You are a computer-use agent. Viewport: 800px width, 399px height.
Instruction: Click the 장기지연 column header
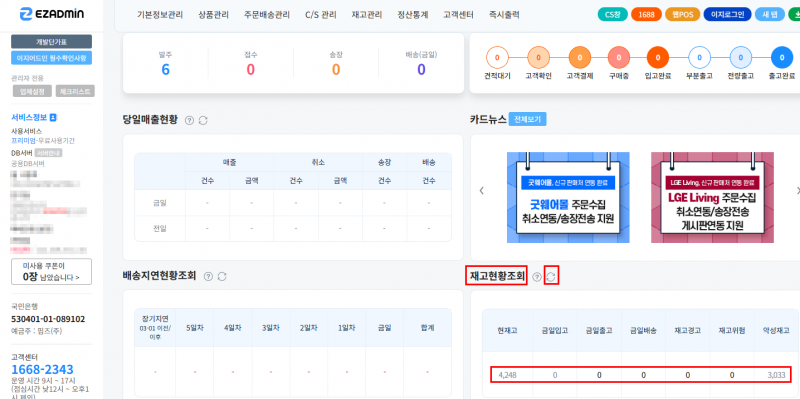[x=155, y=328]
